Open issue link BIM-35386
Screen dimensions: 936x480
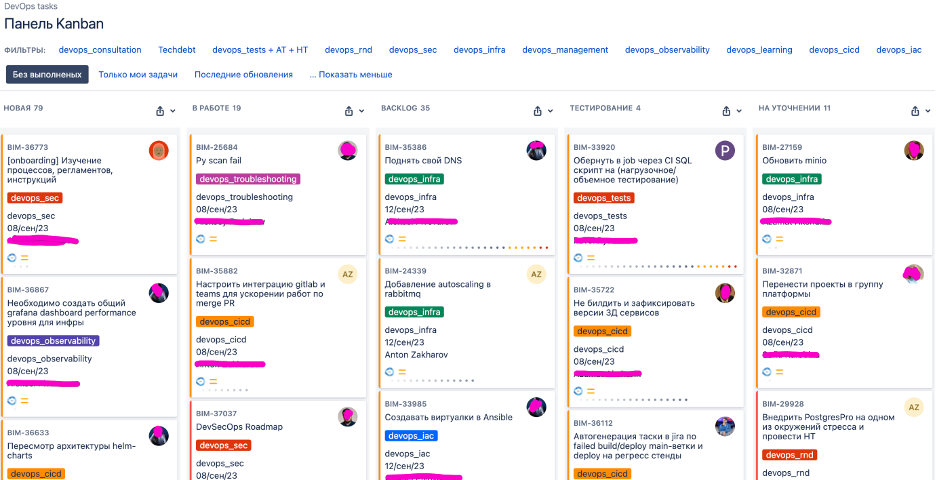point(405,147)
